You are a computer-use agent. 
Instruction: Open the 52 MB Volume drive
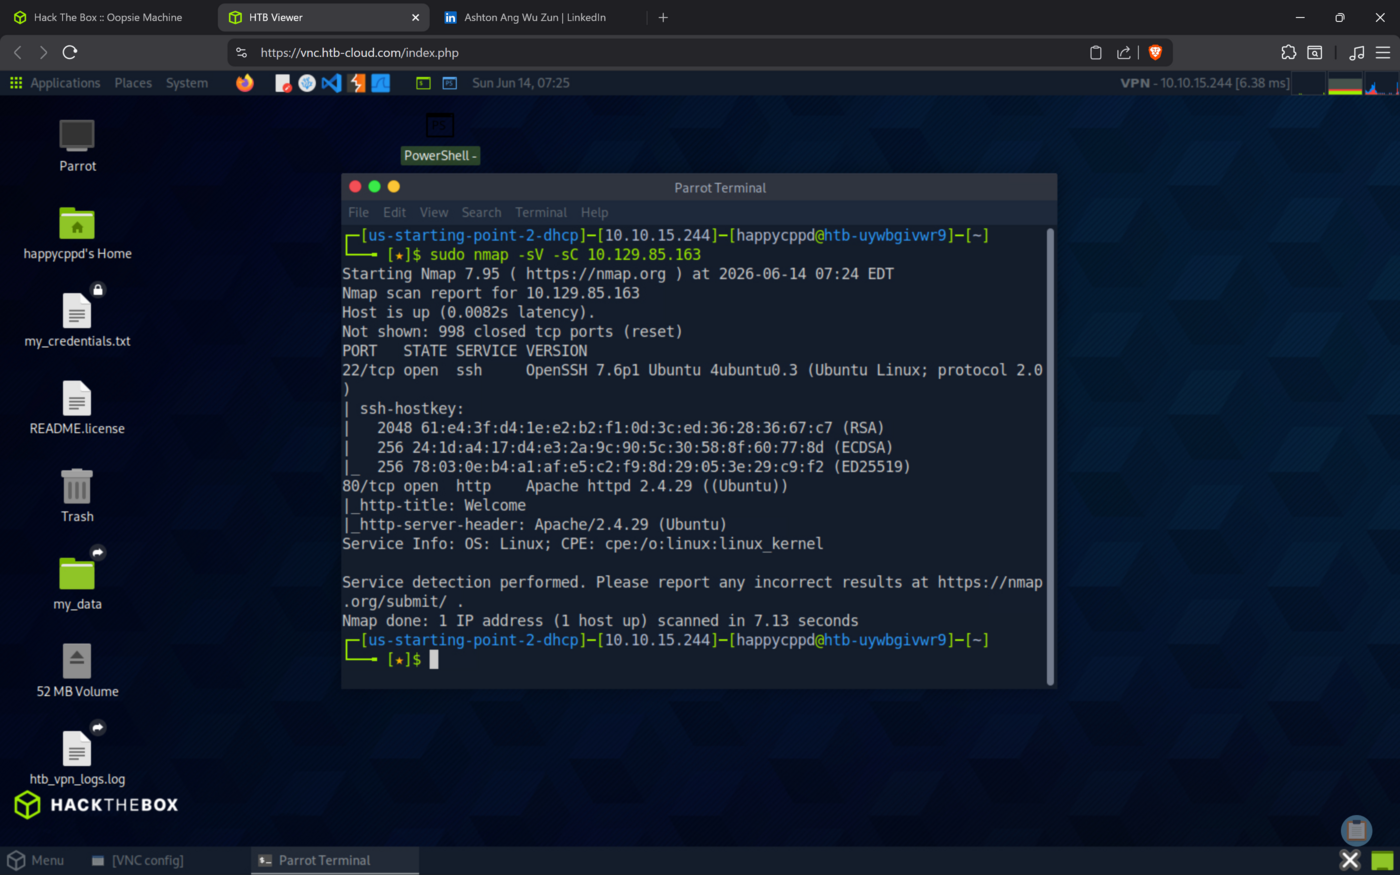click(x=77, y=670)
